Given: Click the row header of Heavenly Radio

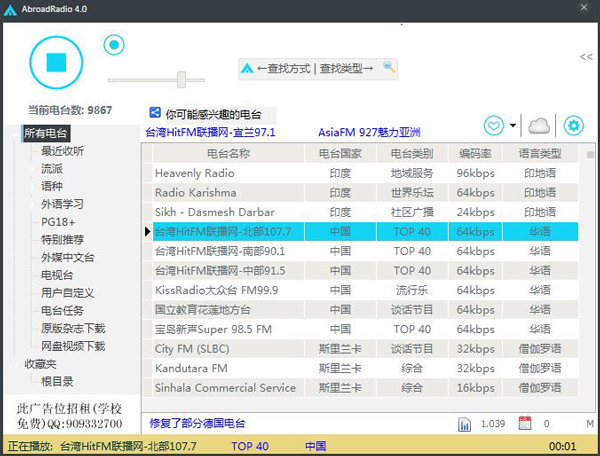Looking at the screenshot, I should 147,173.
